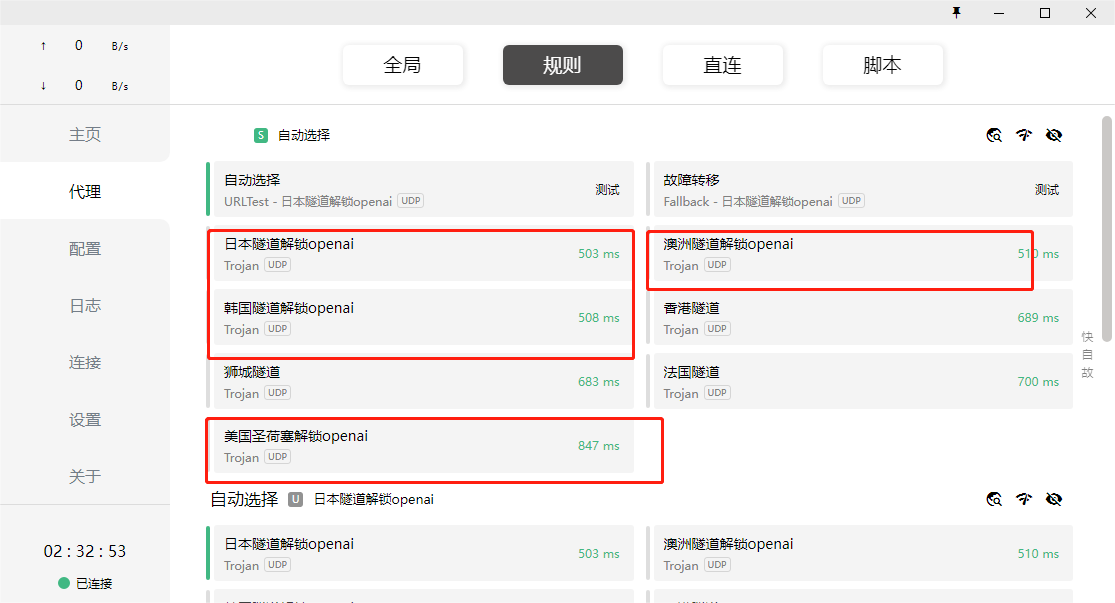Image resolution: width=1115 pixels, height=603 pixels.
Task: Select the 脚本 mode button
Action: tap(882, 65)
